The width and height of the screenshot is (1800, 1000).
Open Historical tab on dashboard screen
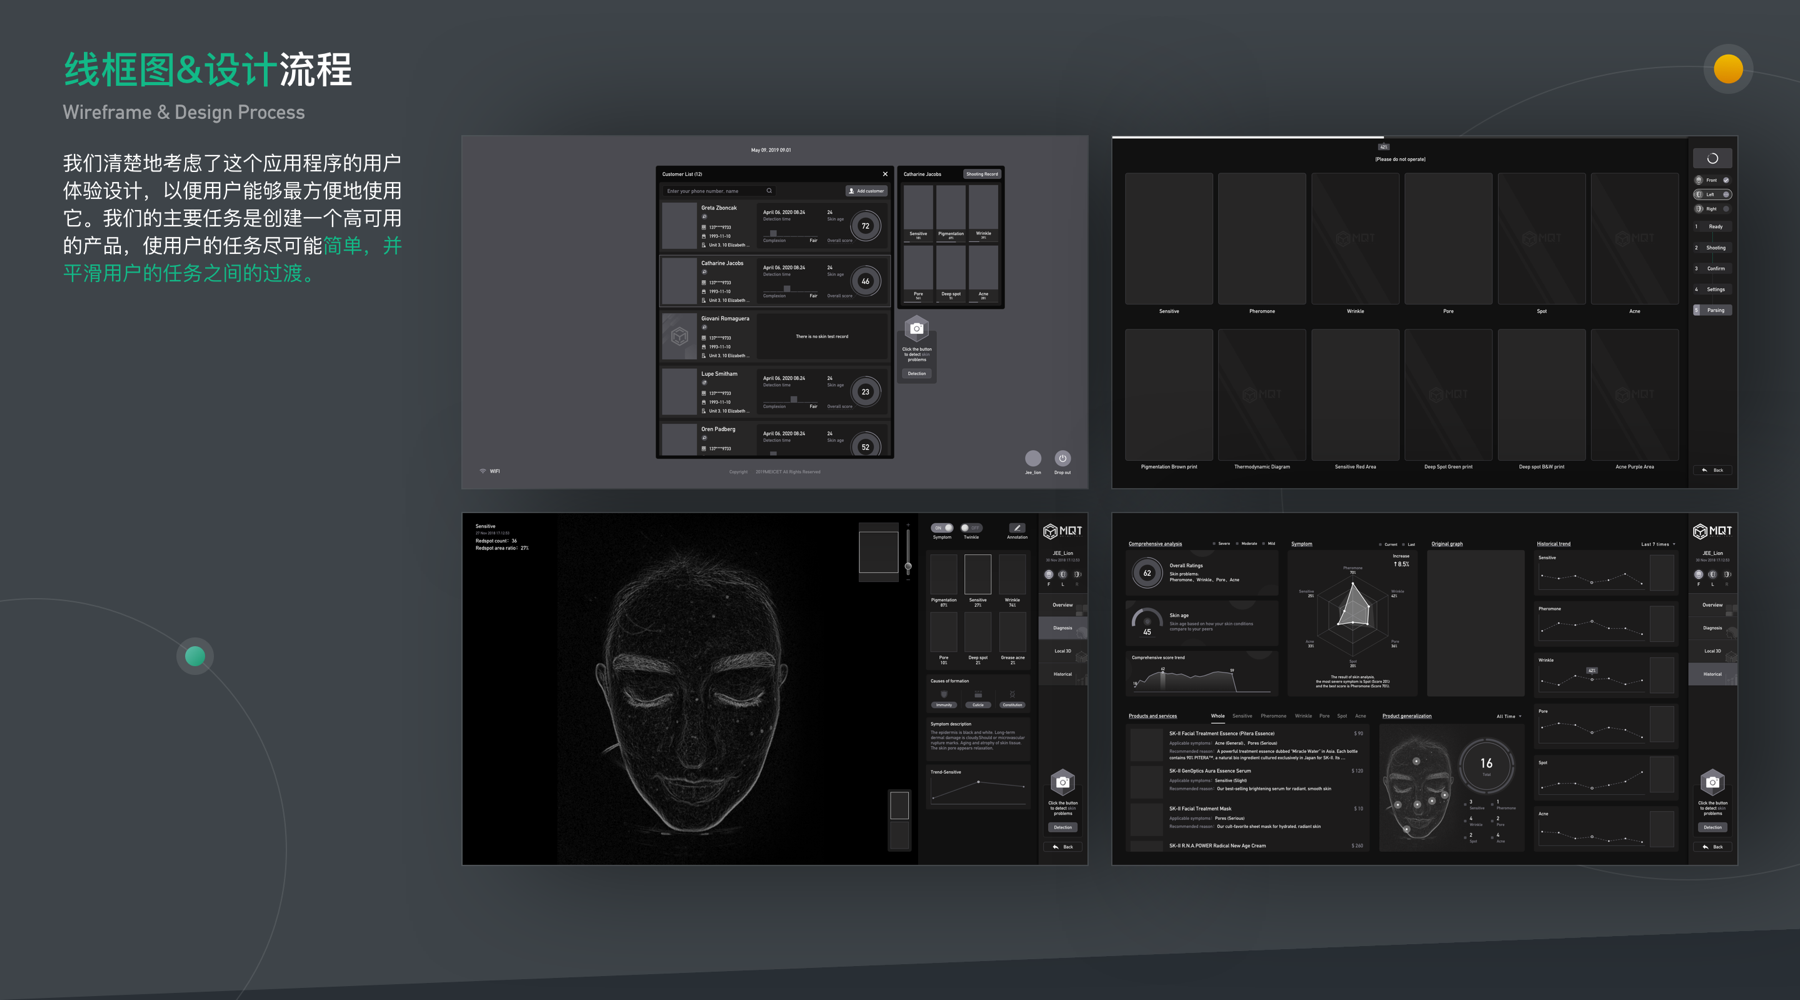[1713, 674]
